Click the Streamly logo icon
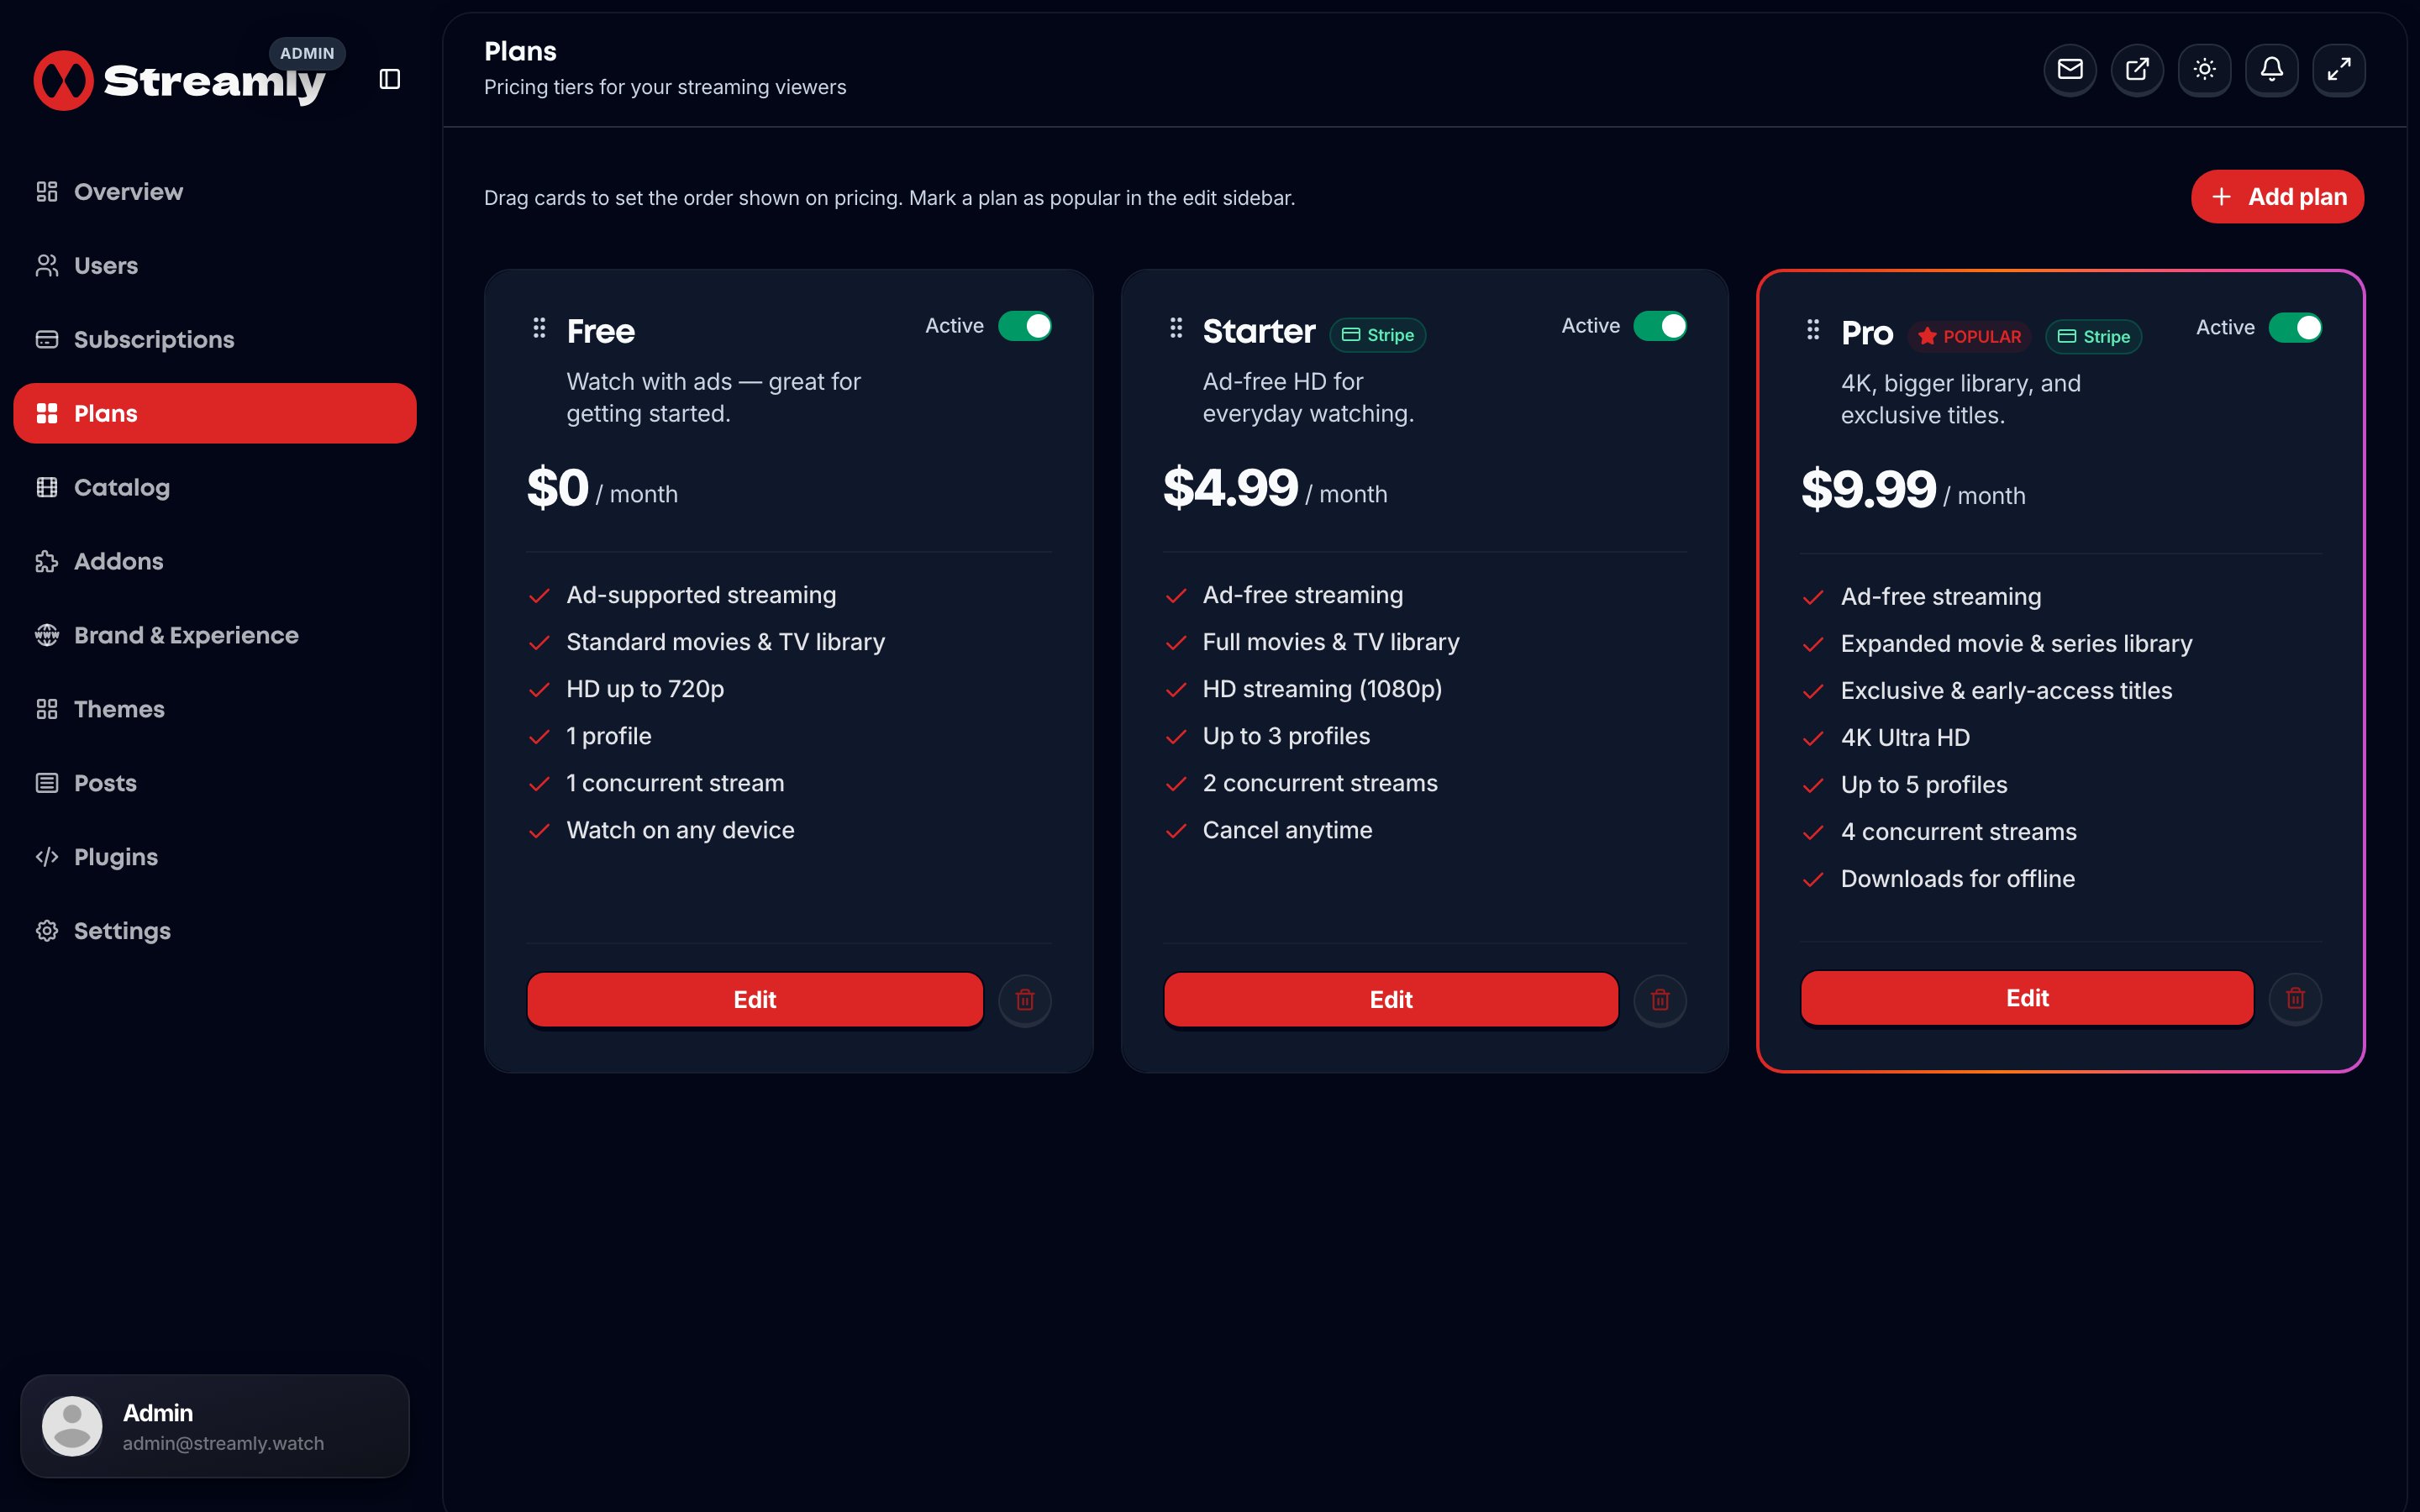Screen dimensions: 2420x1512 (63, 80)
